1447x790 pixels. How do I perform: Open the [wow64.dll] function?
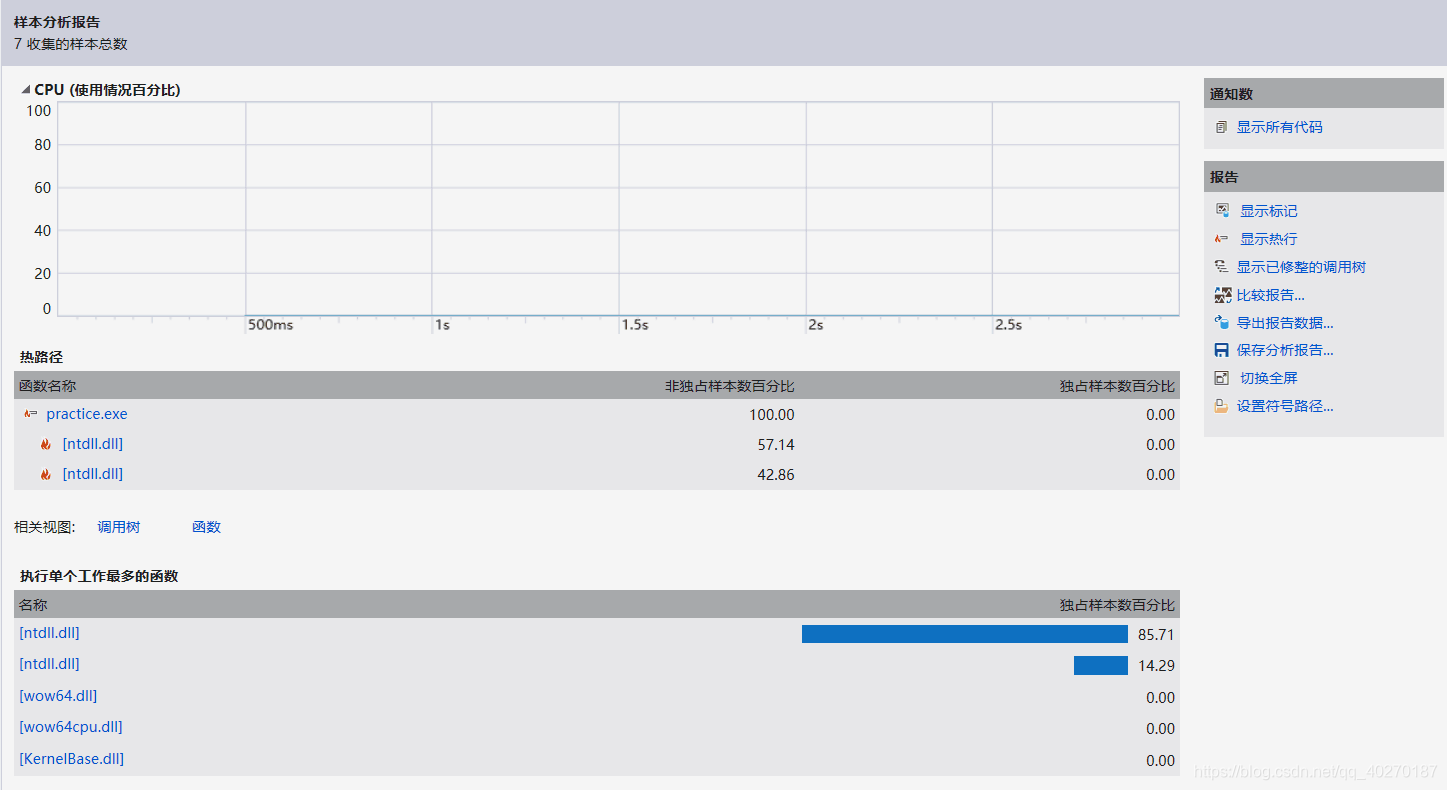tap(58, 696)
